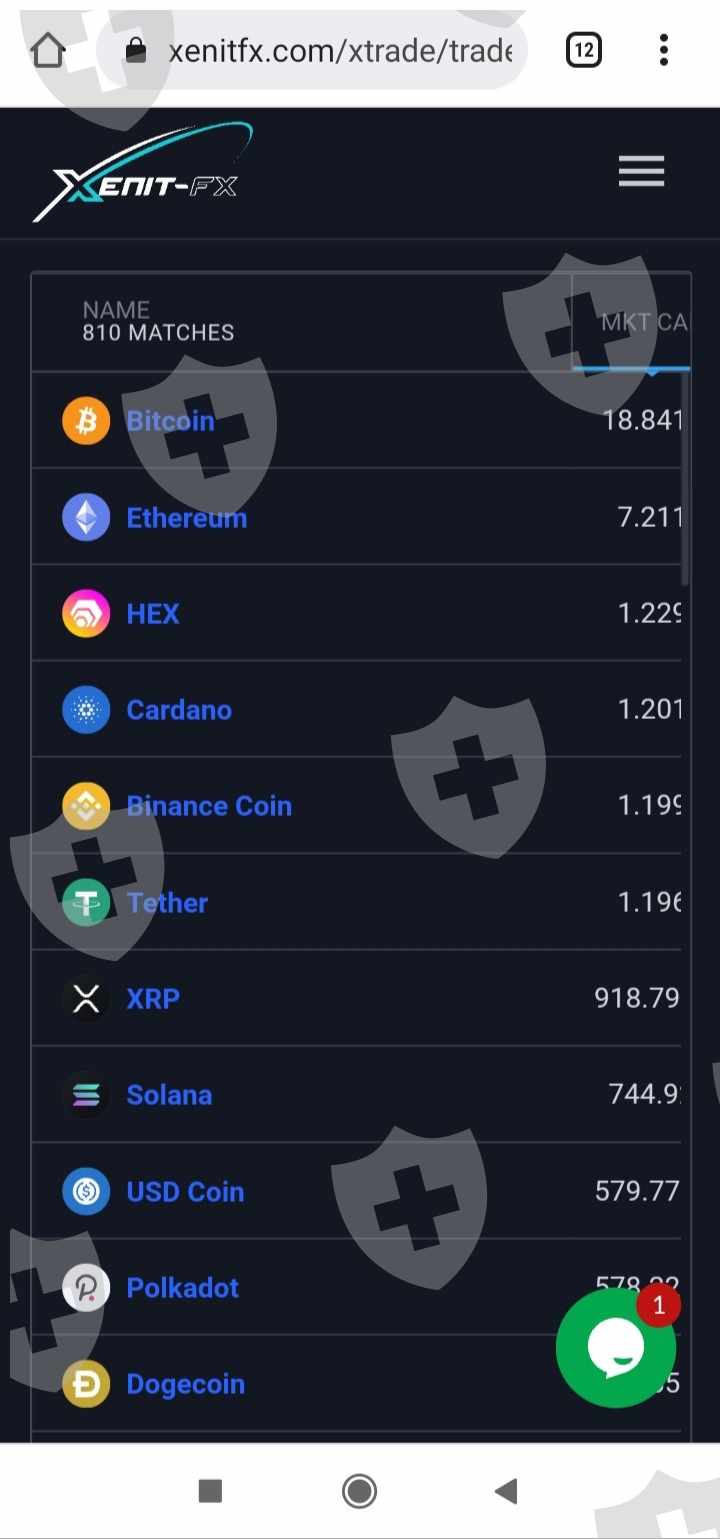This screenshot has height=1539, width=720.
Task: Open the Polkadot link
Action: tap(182, 1288)
